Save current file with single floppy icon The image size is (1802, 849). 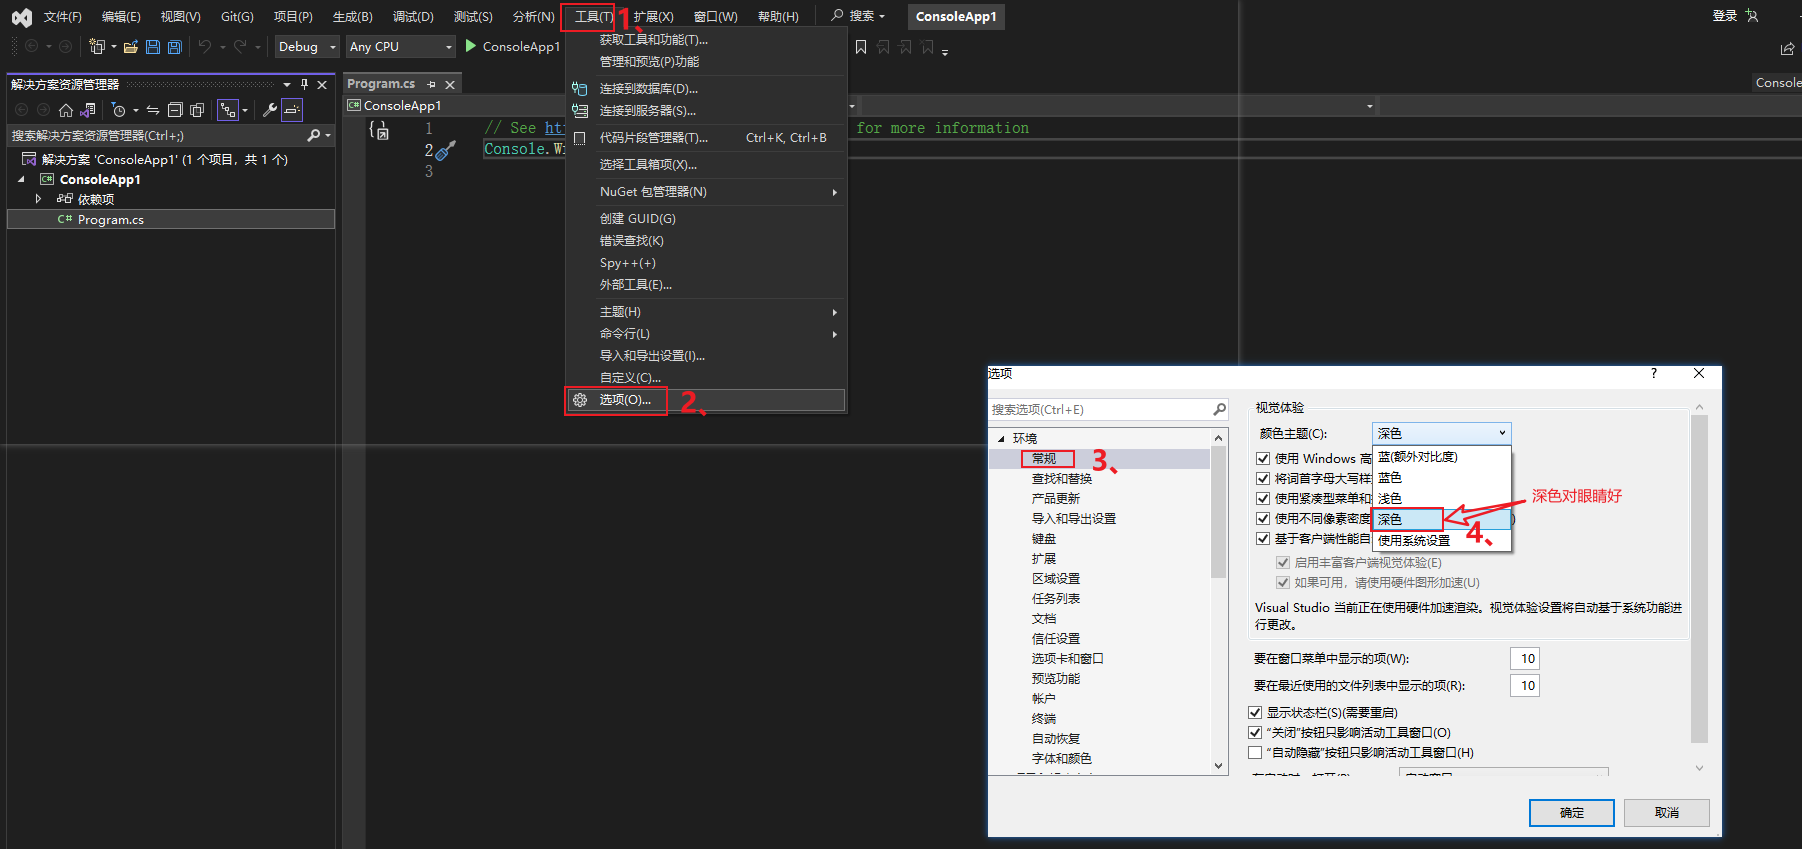(153, 46)
